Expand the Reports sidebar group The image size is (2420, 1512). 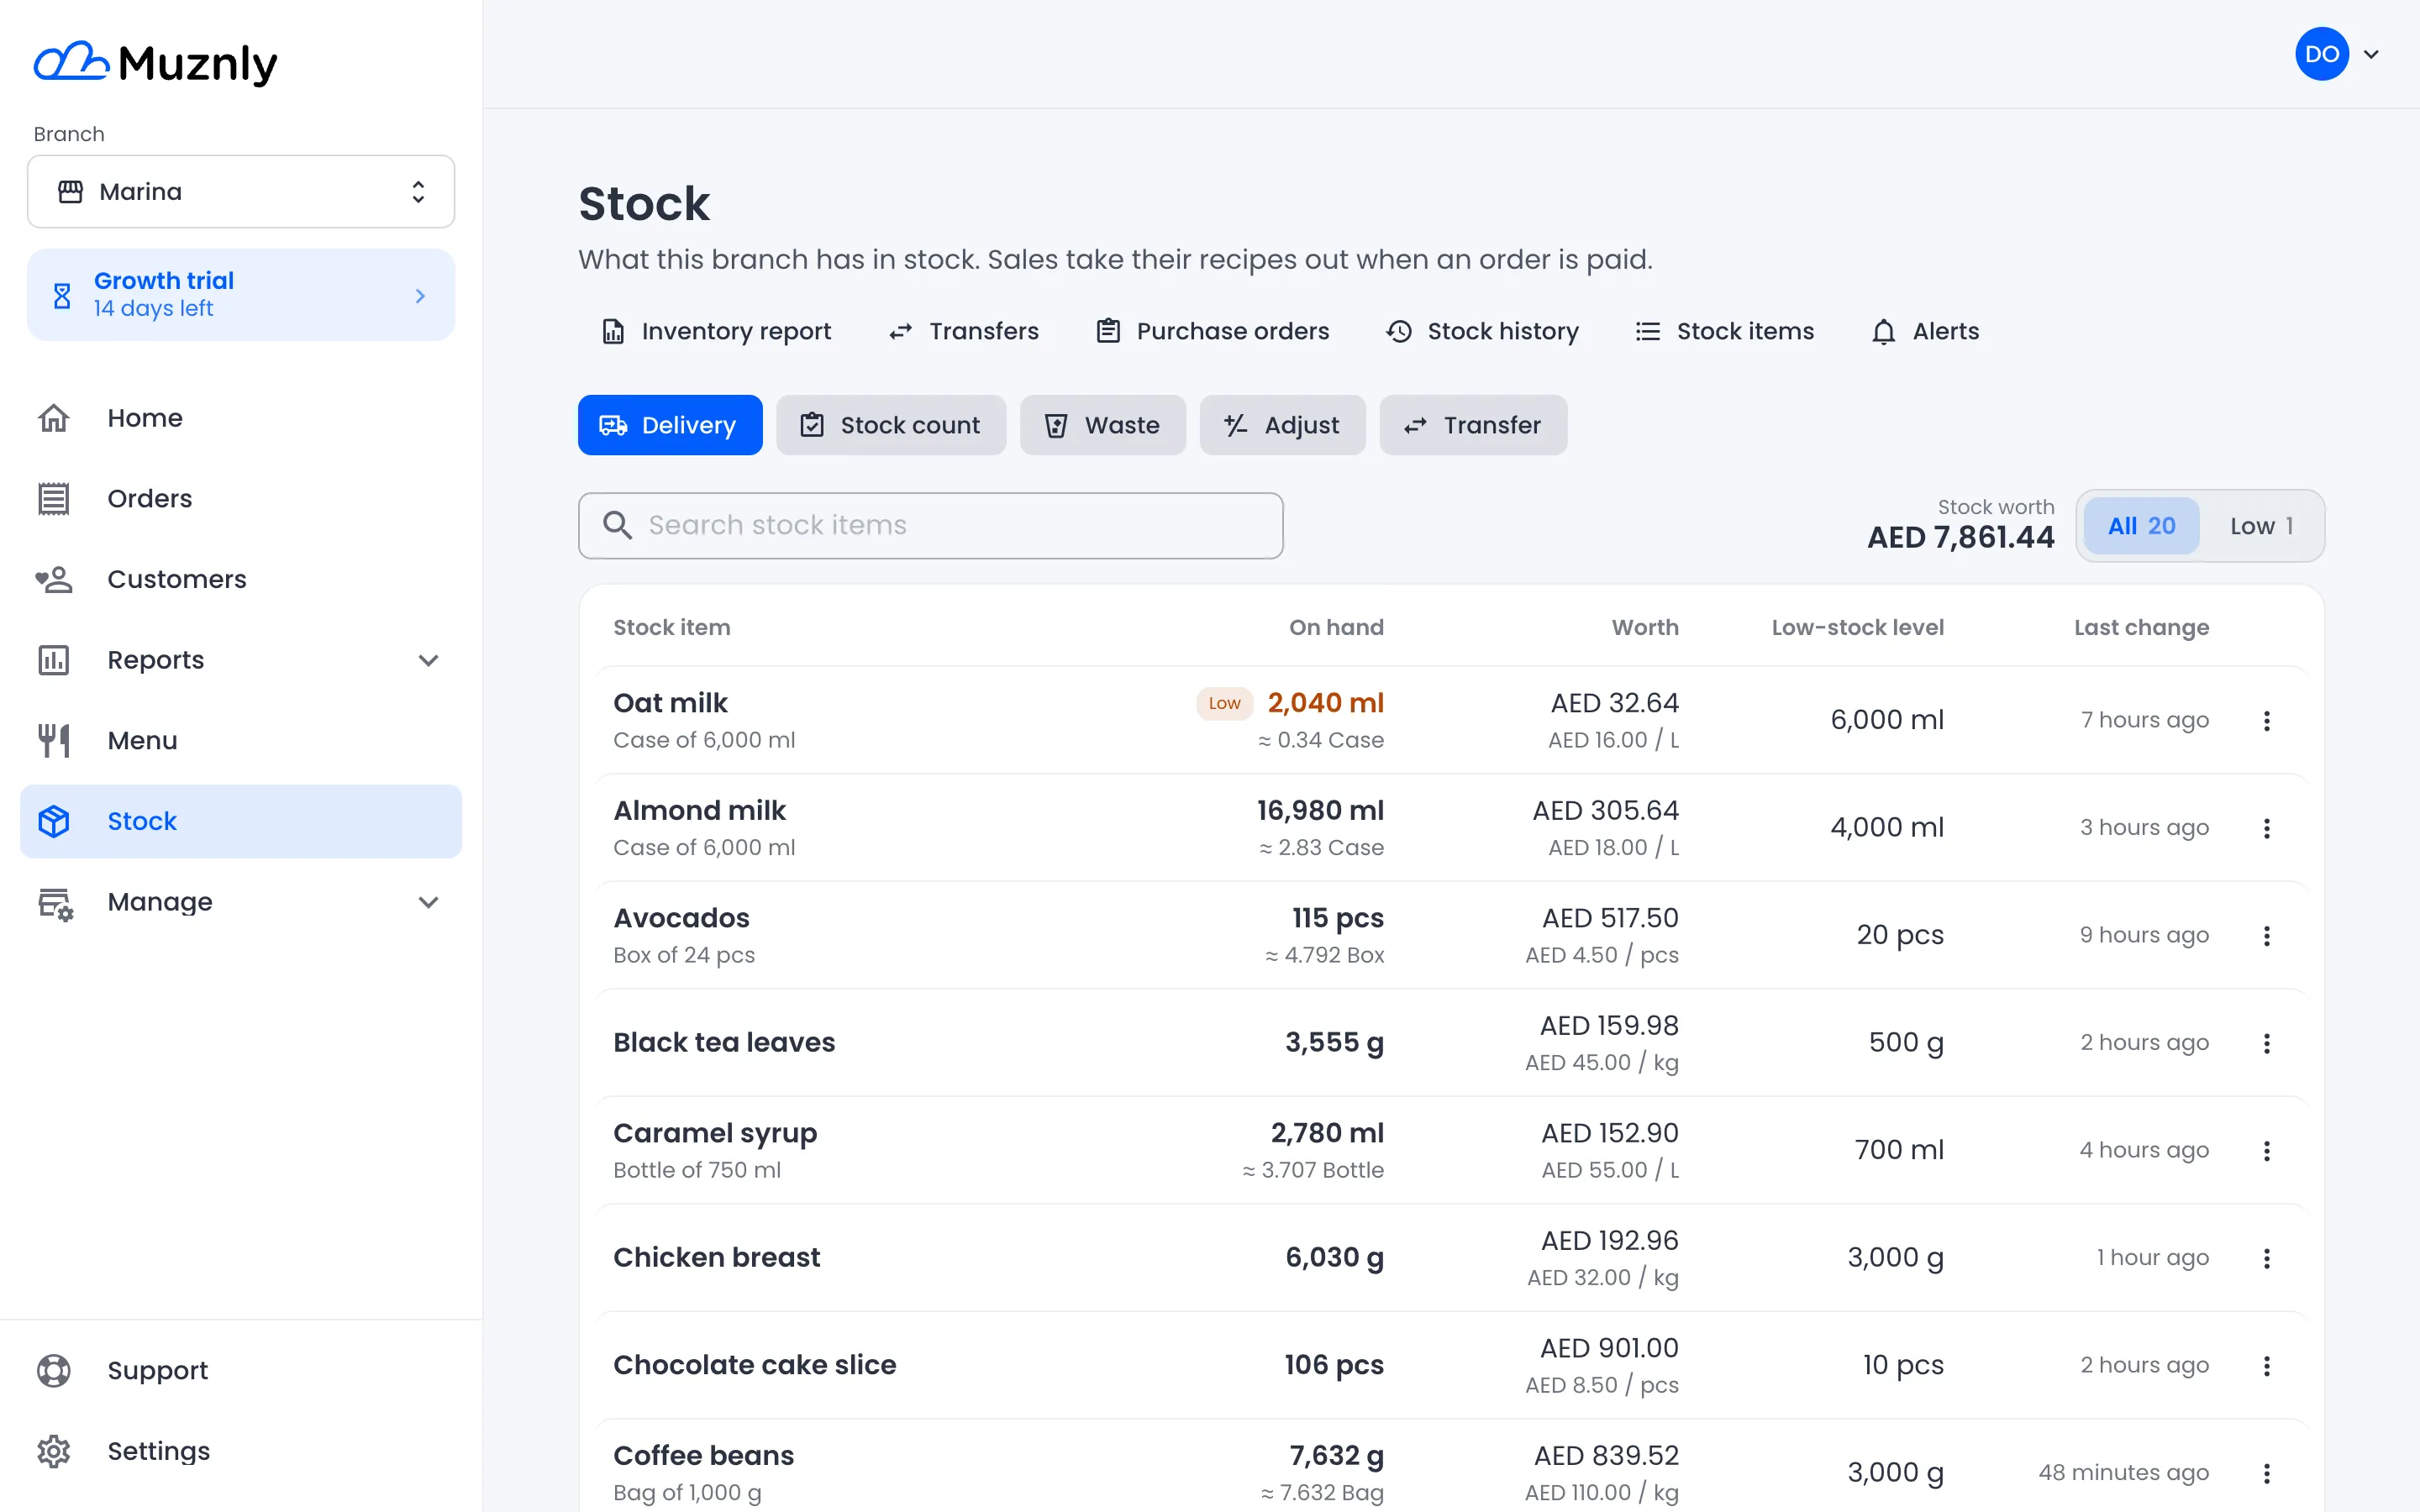click(x=241, y=660)
